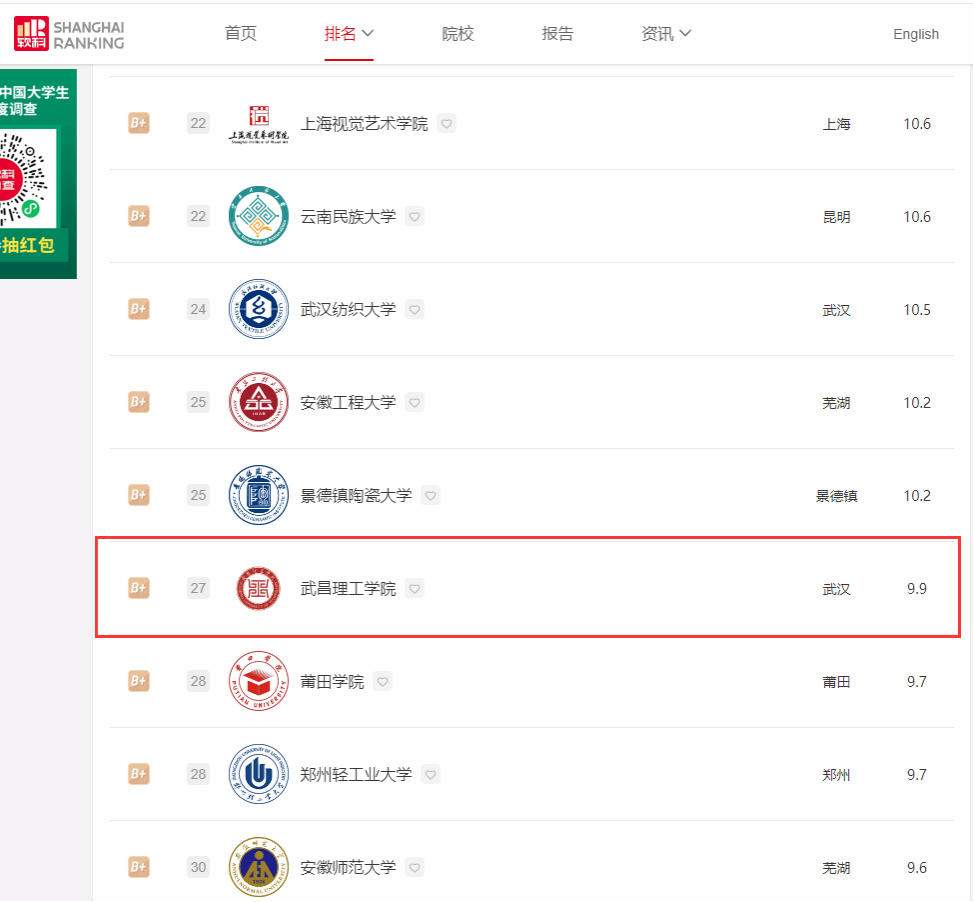Click 武昌理工学院 red seal logo
This screenshot has height=902, width=974.
[258, 588]
